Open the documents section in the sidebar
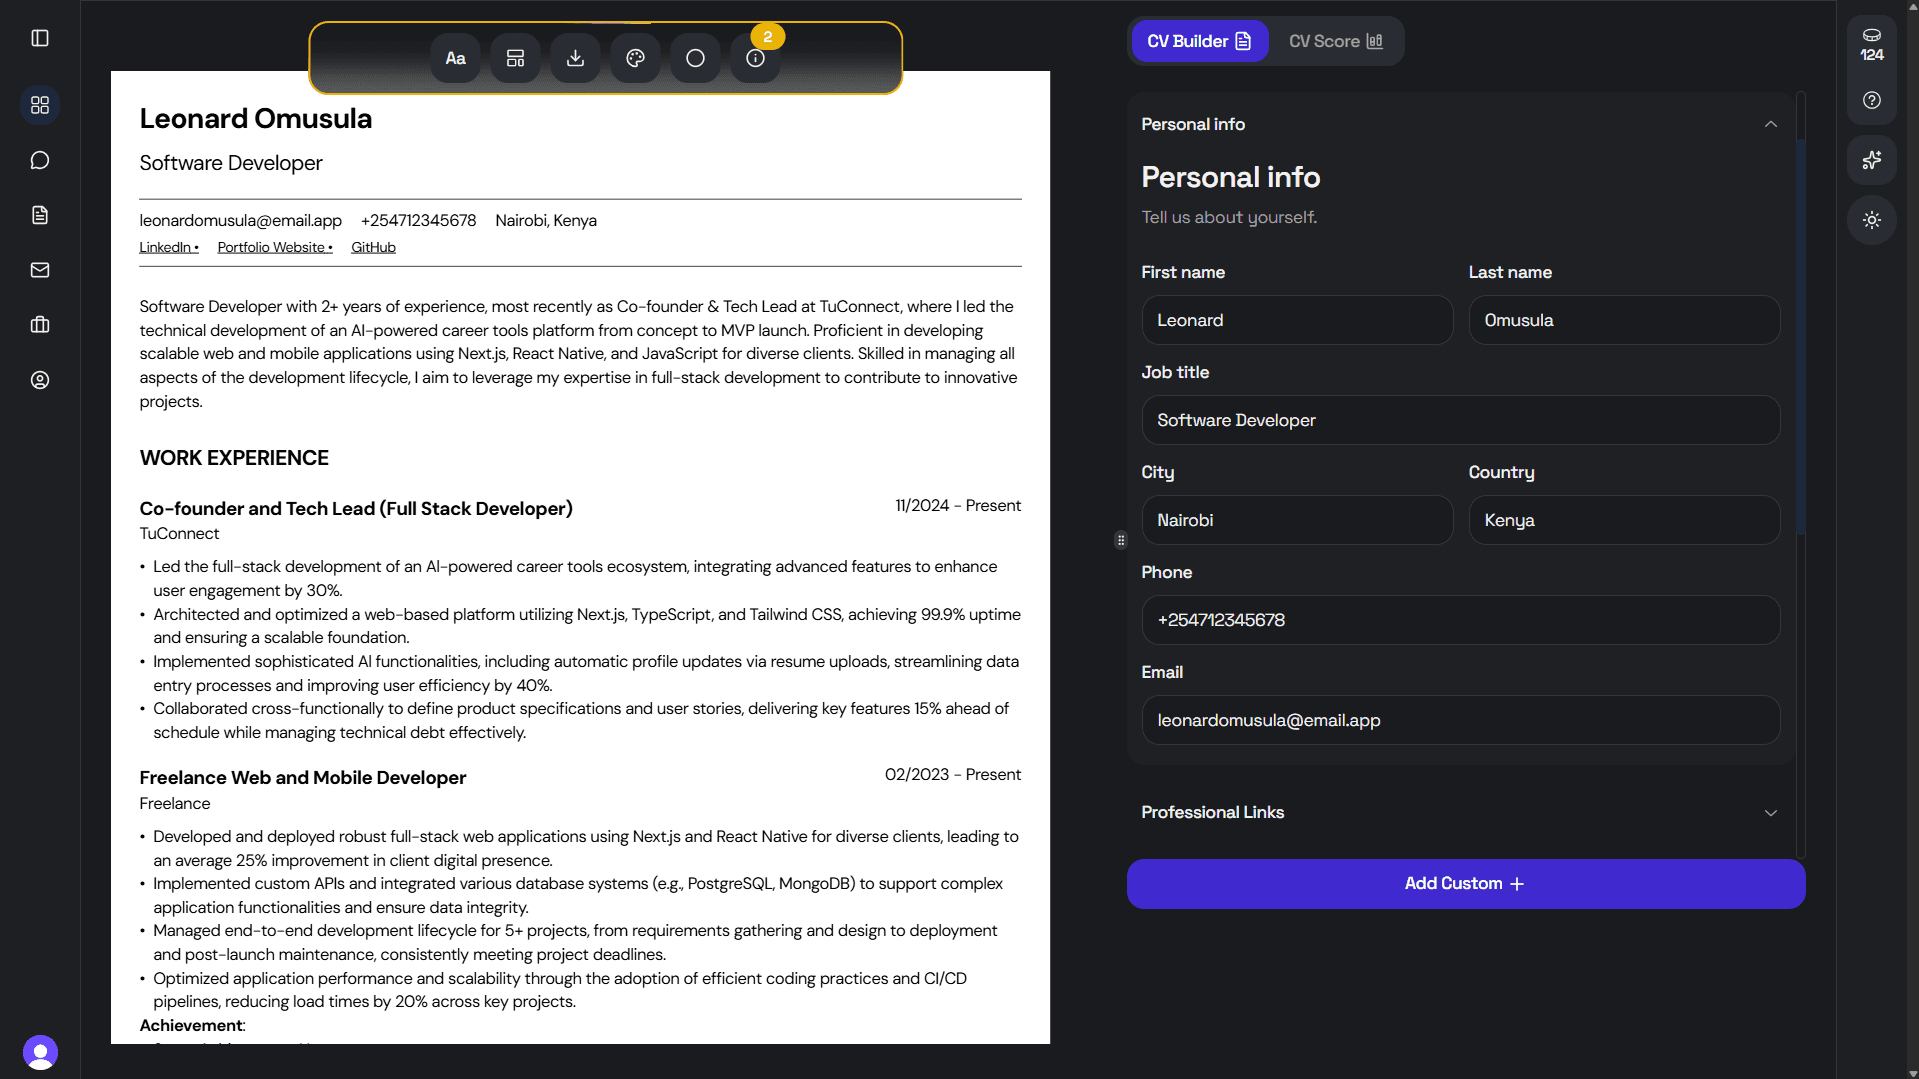 [39, 215]
